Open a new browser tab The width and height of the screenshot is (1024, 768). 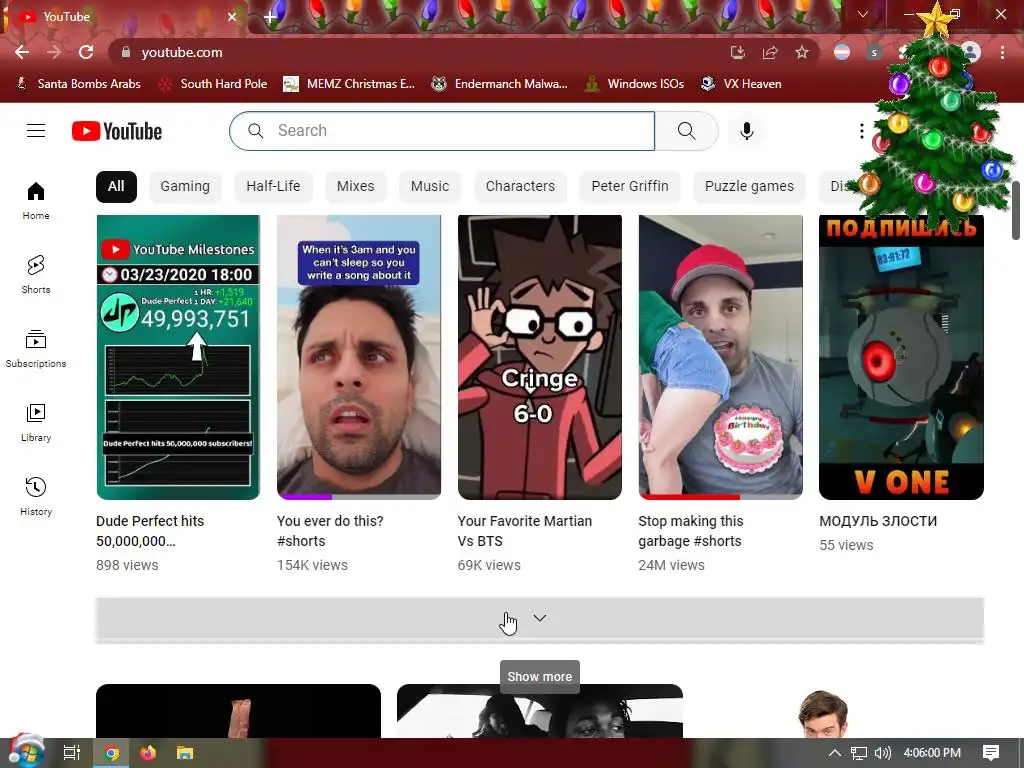[270, 17]
